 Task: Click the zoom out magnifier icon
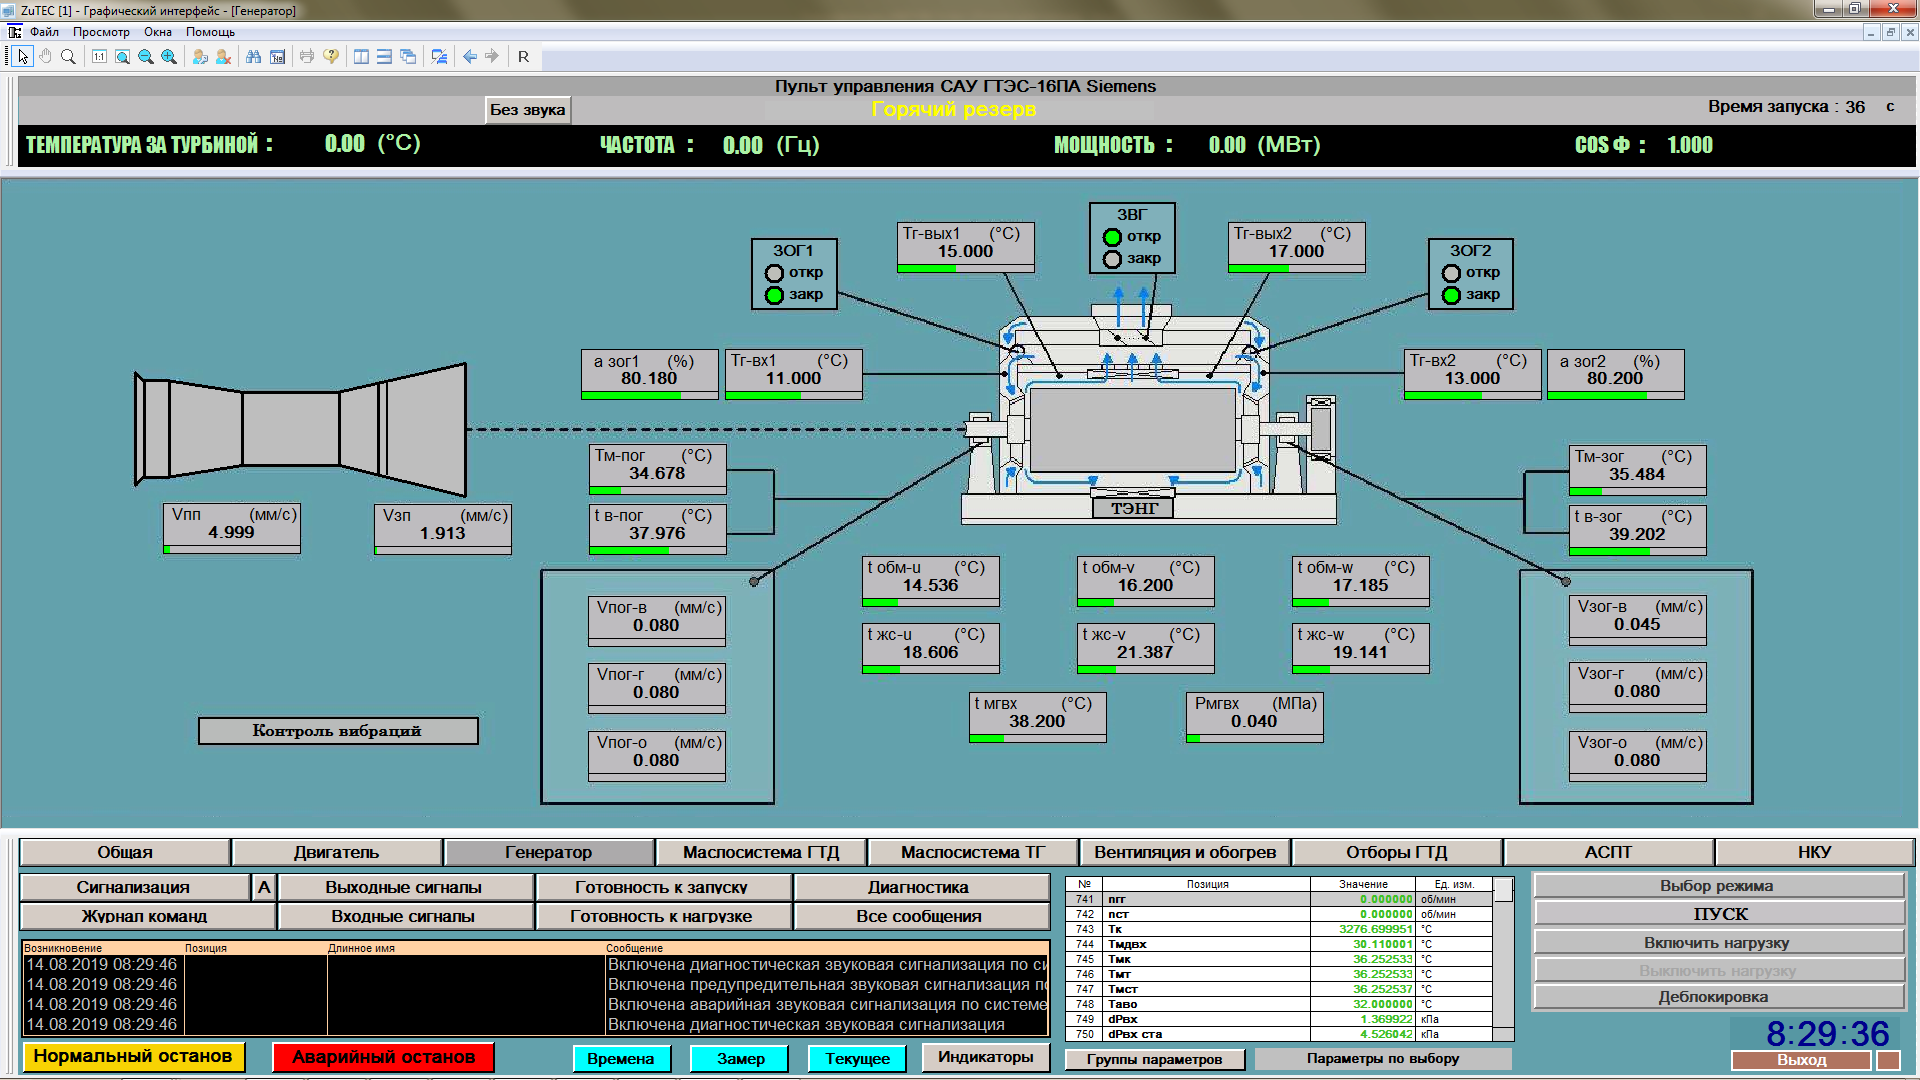click(x=146, y=57)
